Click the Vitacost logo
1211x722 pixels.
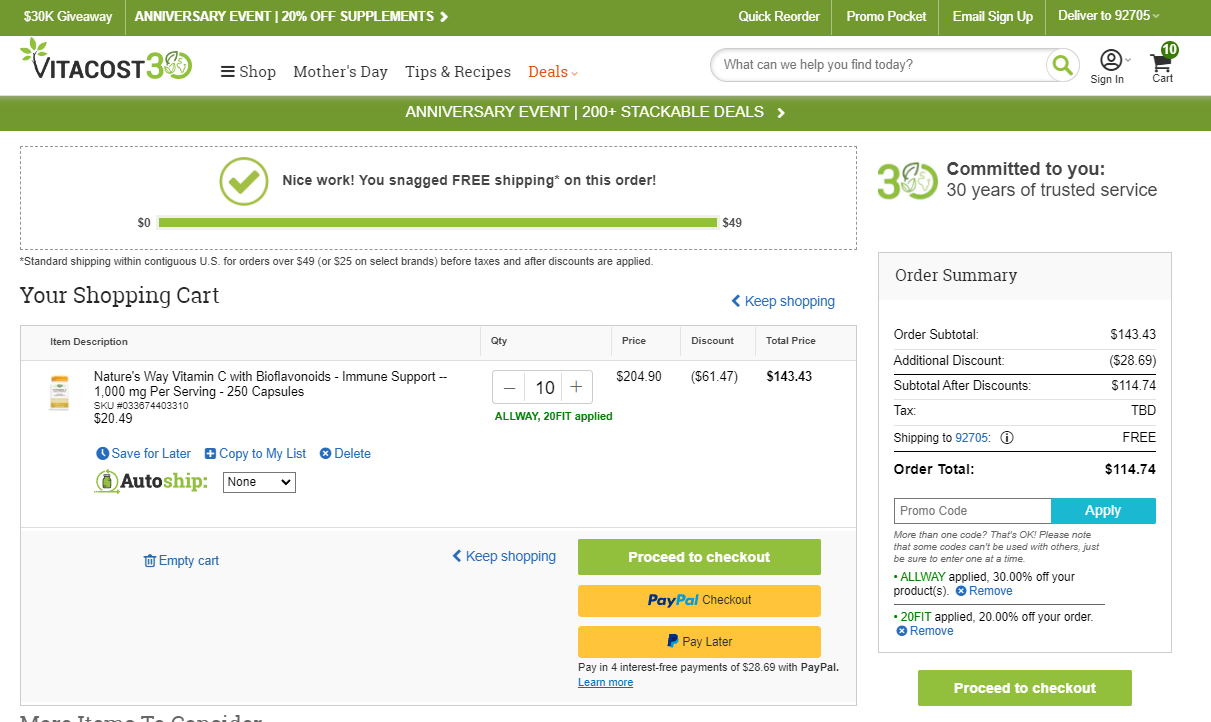click(x=105, y=62)
